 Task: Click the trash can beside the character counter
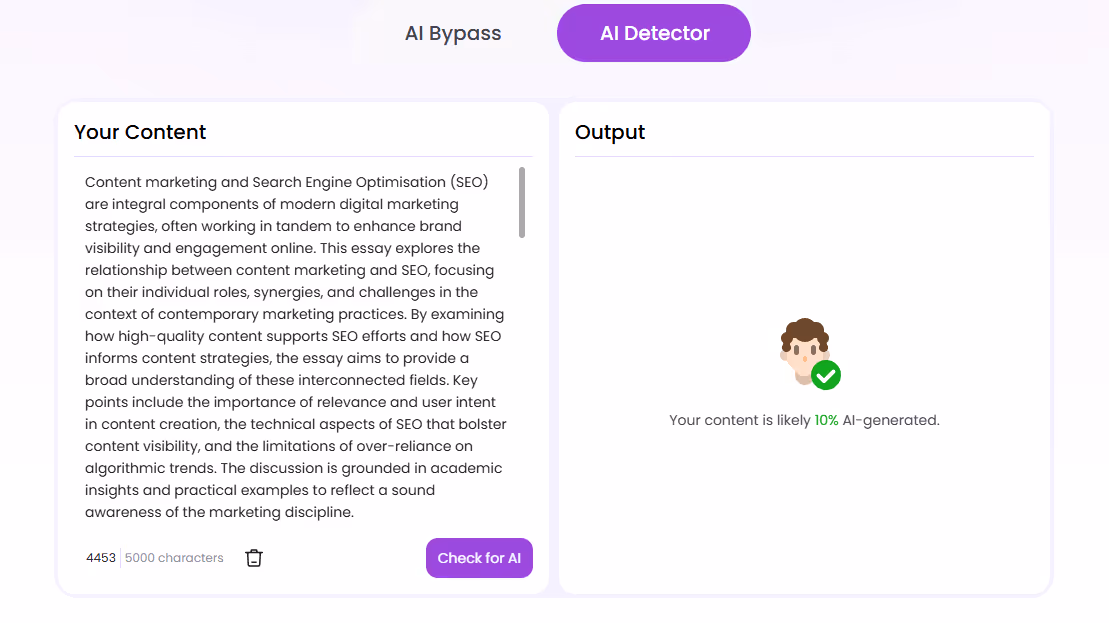(x=253, y=557)
